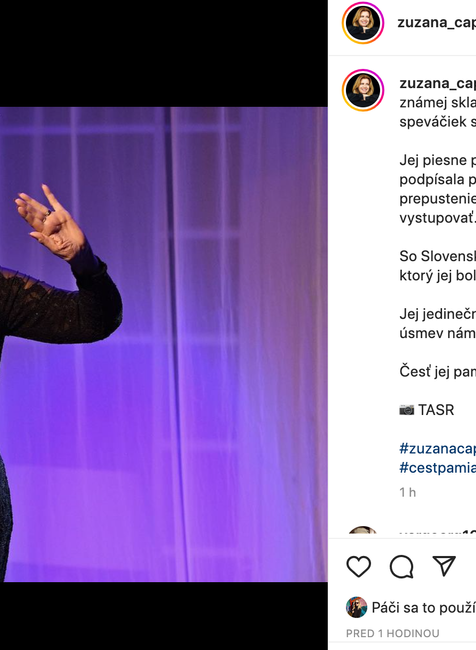
Task: Click the black sleeve in the photo
Action: click(x=62, y=305)
